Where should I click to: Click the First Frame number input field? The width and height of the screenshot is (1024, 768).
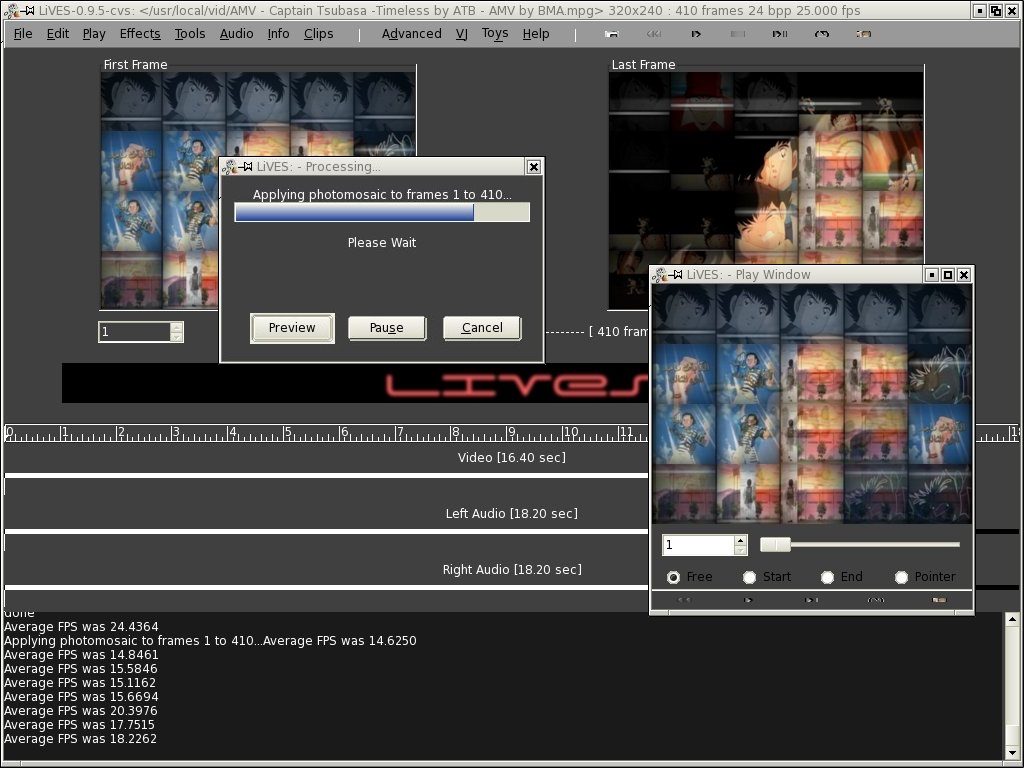pyautogui.click(x=135, y=332)
